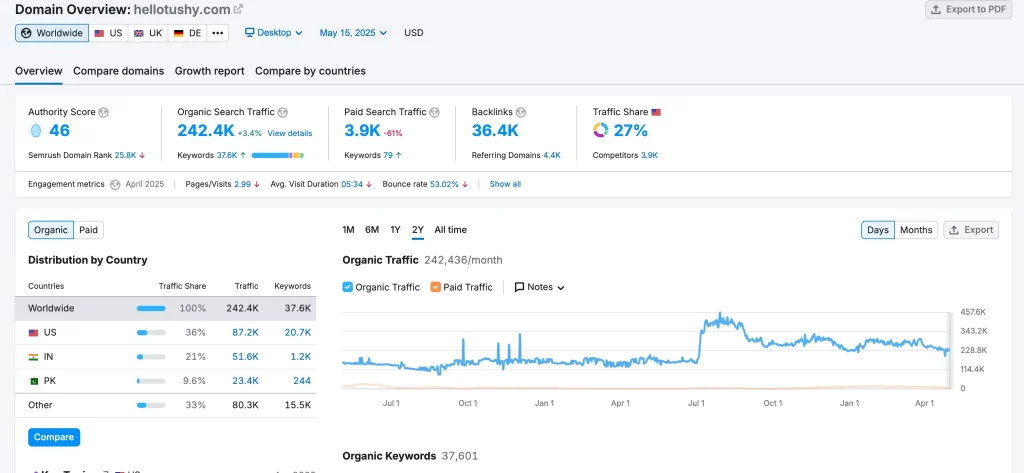Click the Worldwide globe icon
The height and width of the screenshot is (473, 1024).
(x=26, y=33)
